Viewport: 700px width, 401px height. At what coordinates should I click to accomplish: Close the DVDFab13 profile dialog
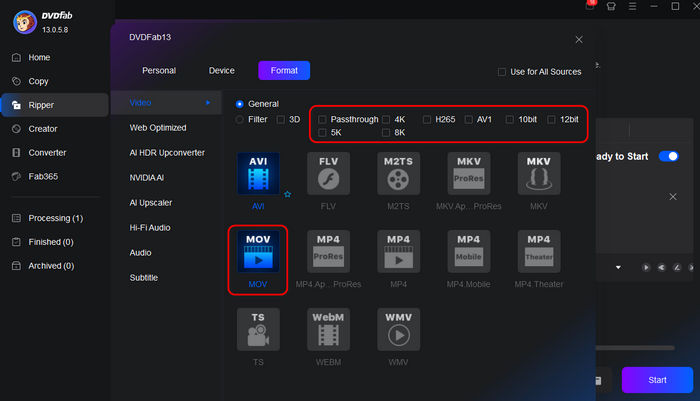click(x=579, y=40)
